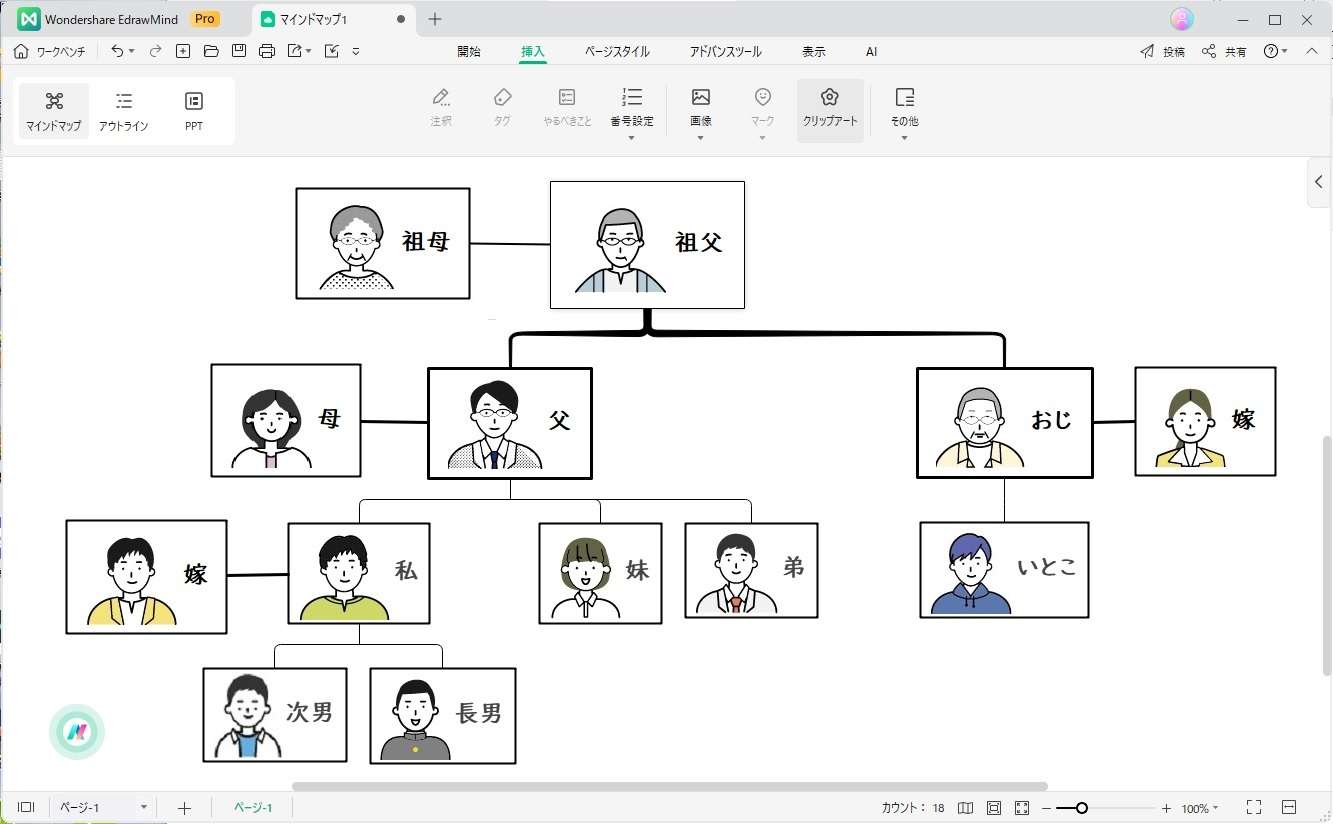Open the AI menu tab
The image size is (1333, 824).
pos(871,51)
